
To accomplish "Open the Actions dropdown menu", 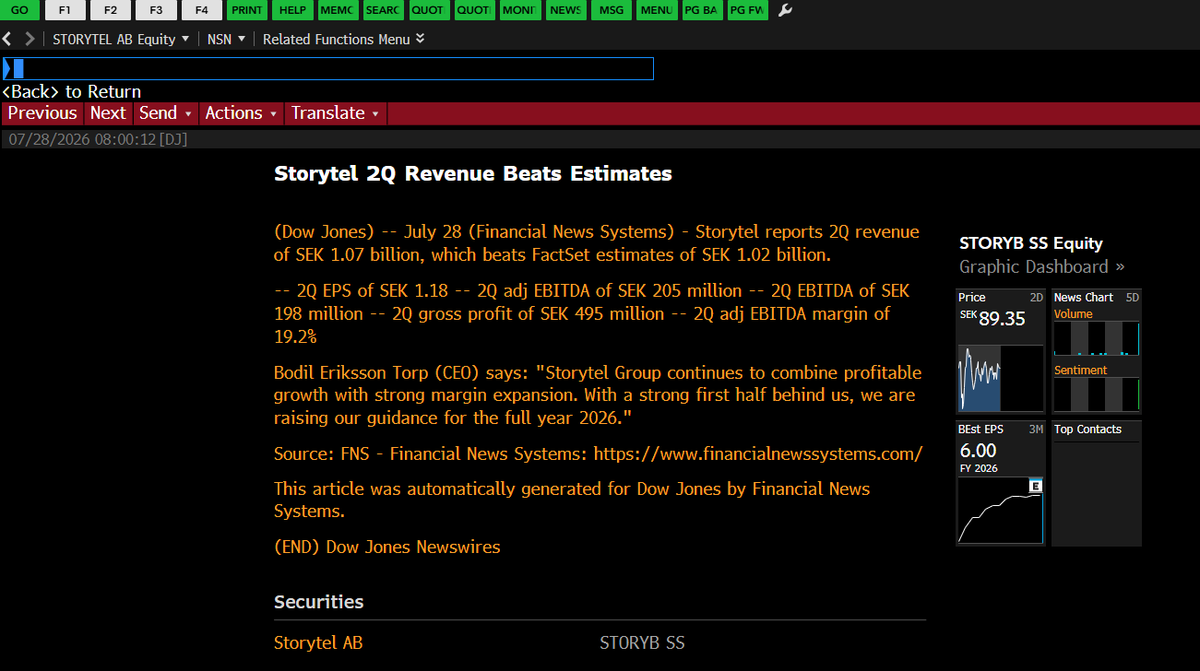I will [x=241, y=113].
